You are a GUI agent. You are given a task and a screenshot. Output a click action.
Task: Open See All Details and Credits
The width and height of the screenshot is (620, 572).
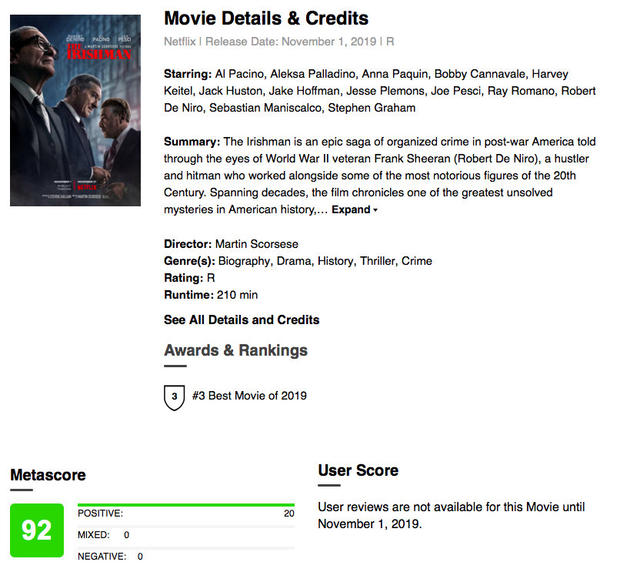point(241,320)
